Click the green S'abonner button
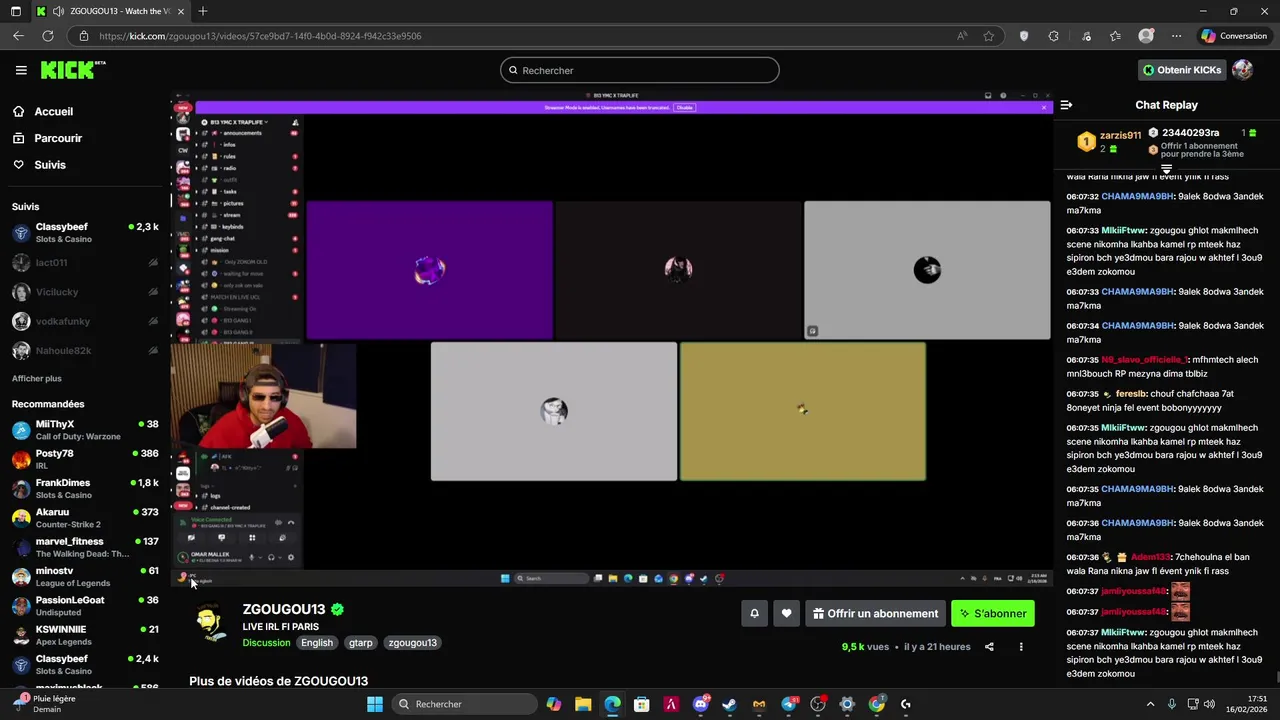Screen dimensions: 1280x720 tap(993, 614)
